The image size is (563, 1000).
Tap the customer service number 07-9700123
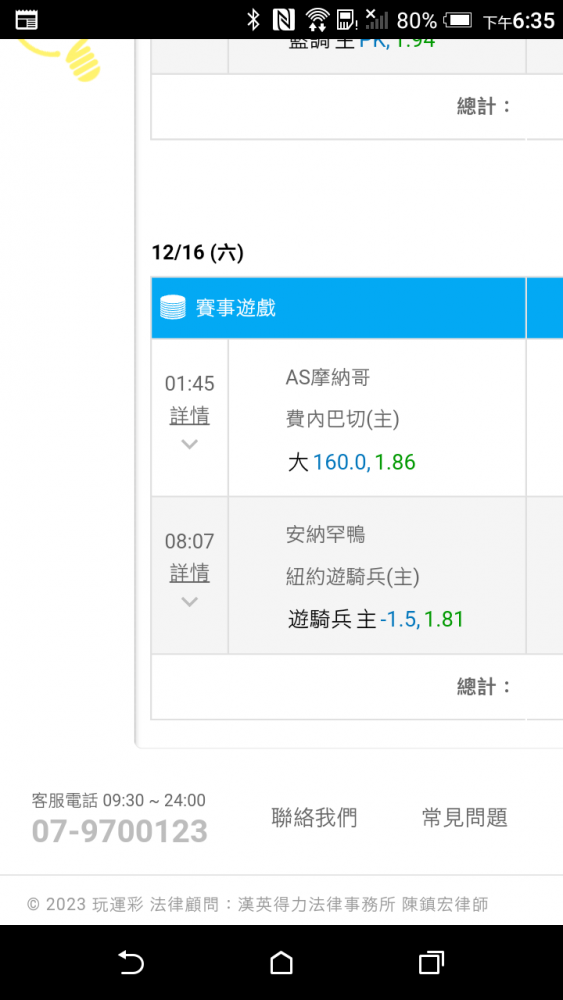tap(120, 831)
